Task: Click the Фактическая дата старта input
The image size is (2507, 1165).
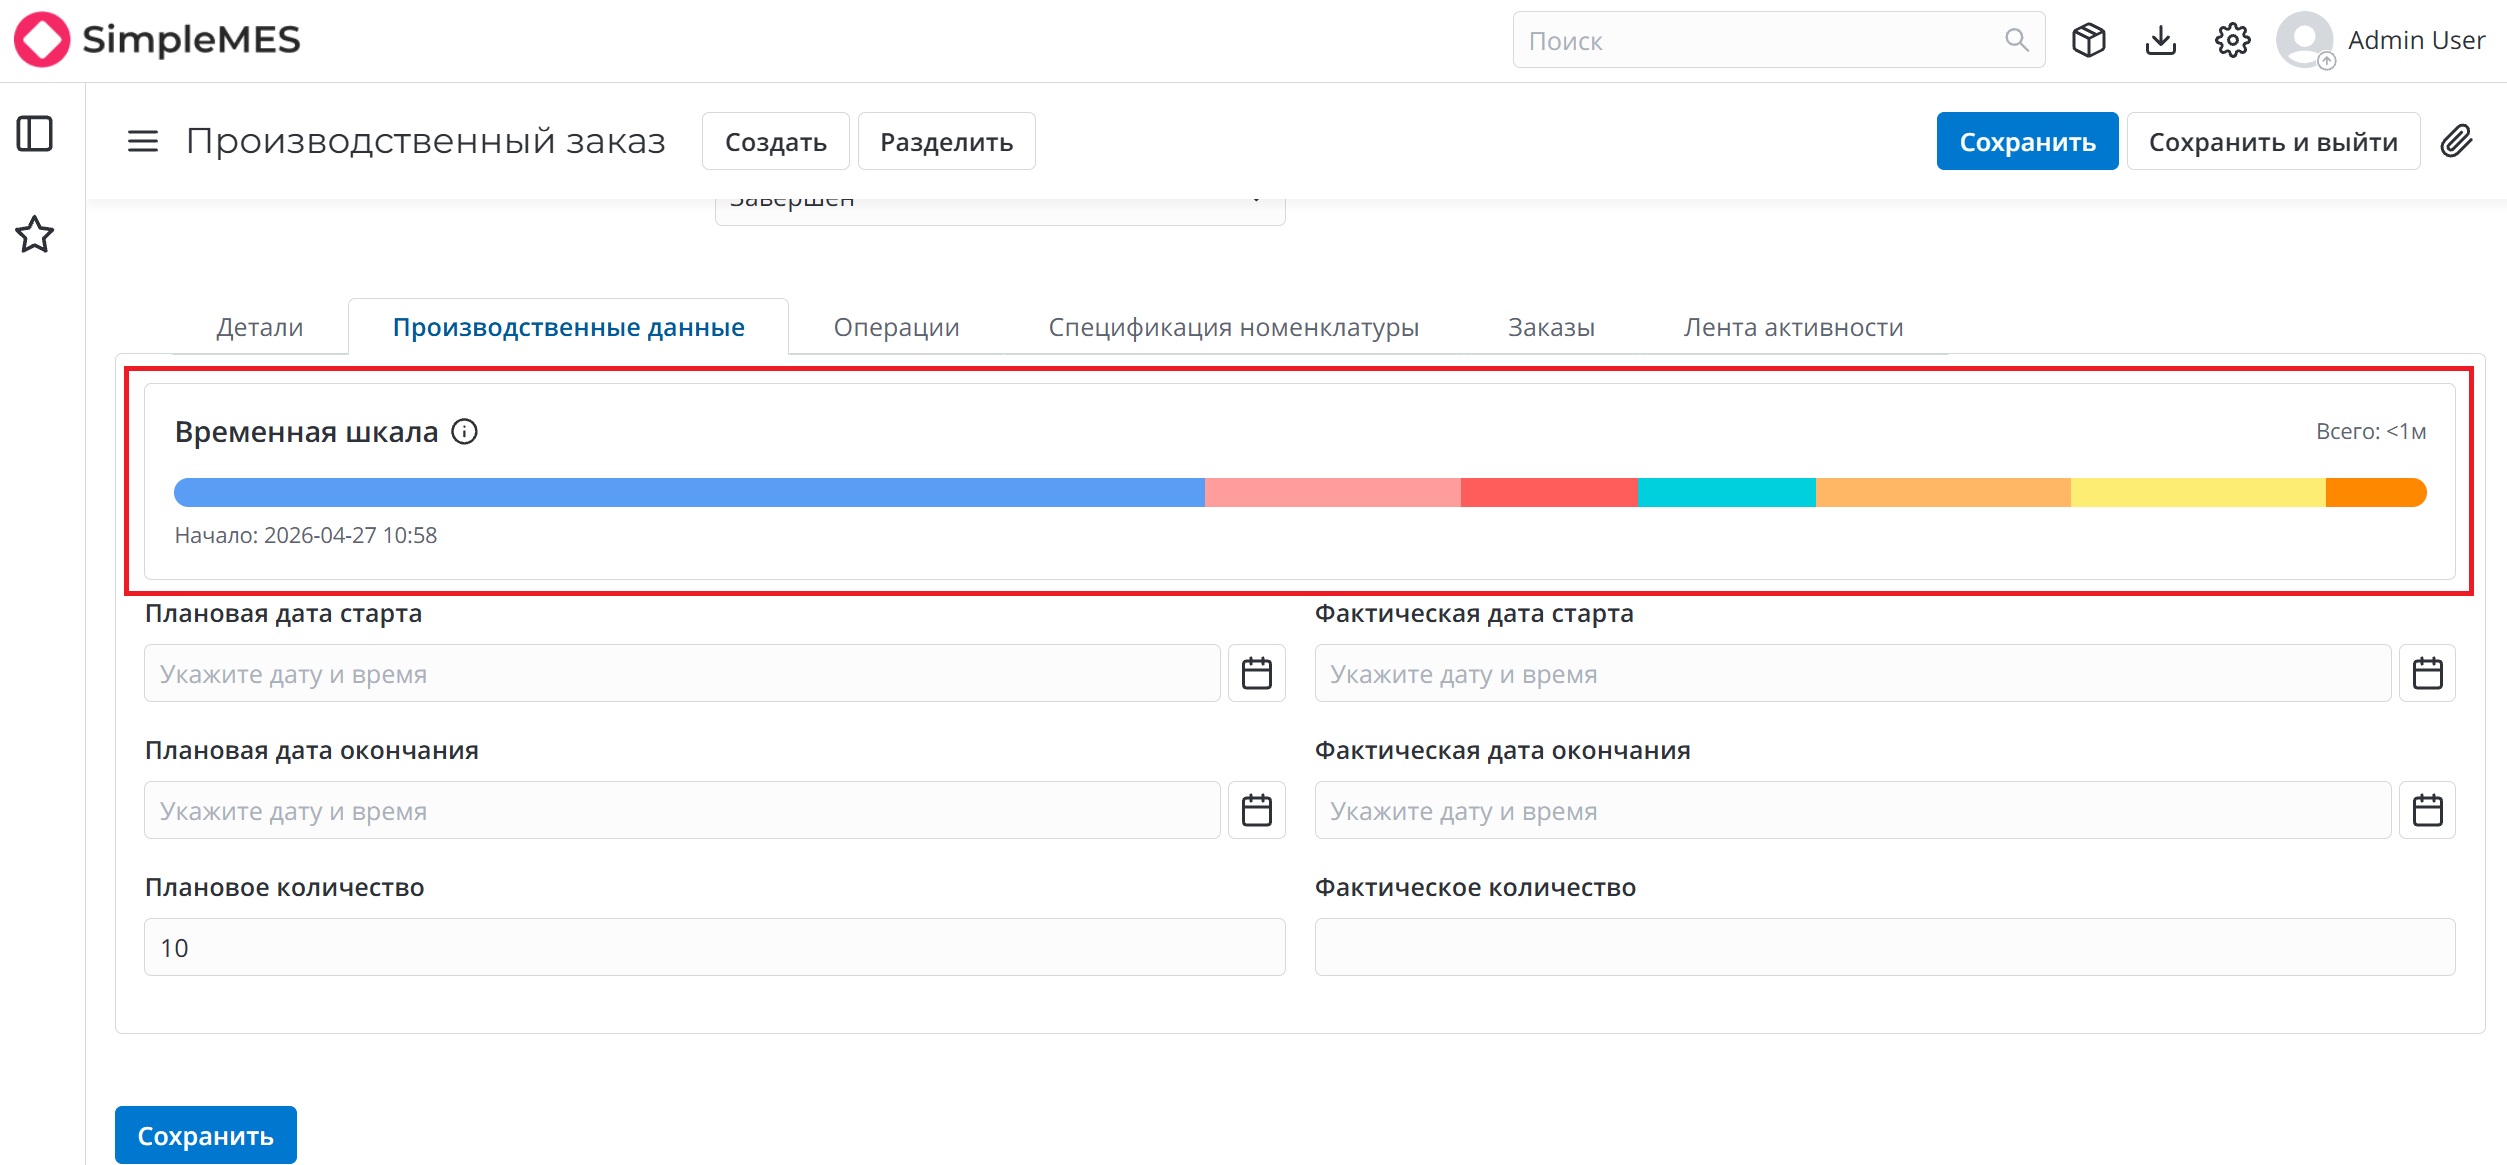Action: [x=1852, y=673]
